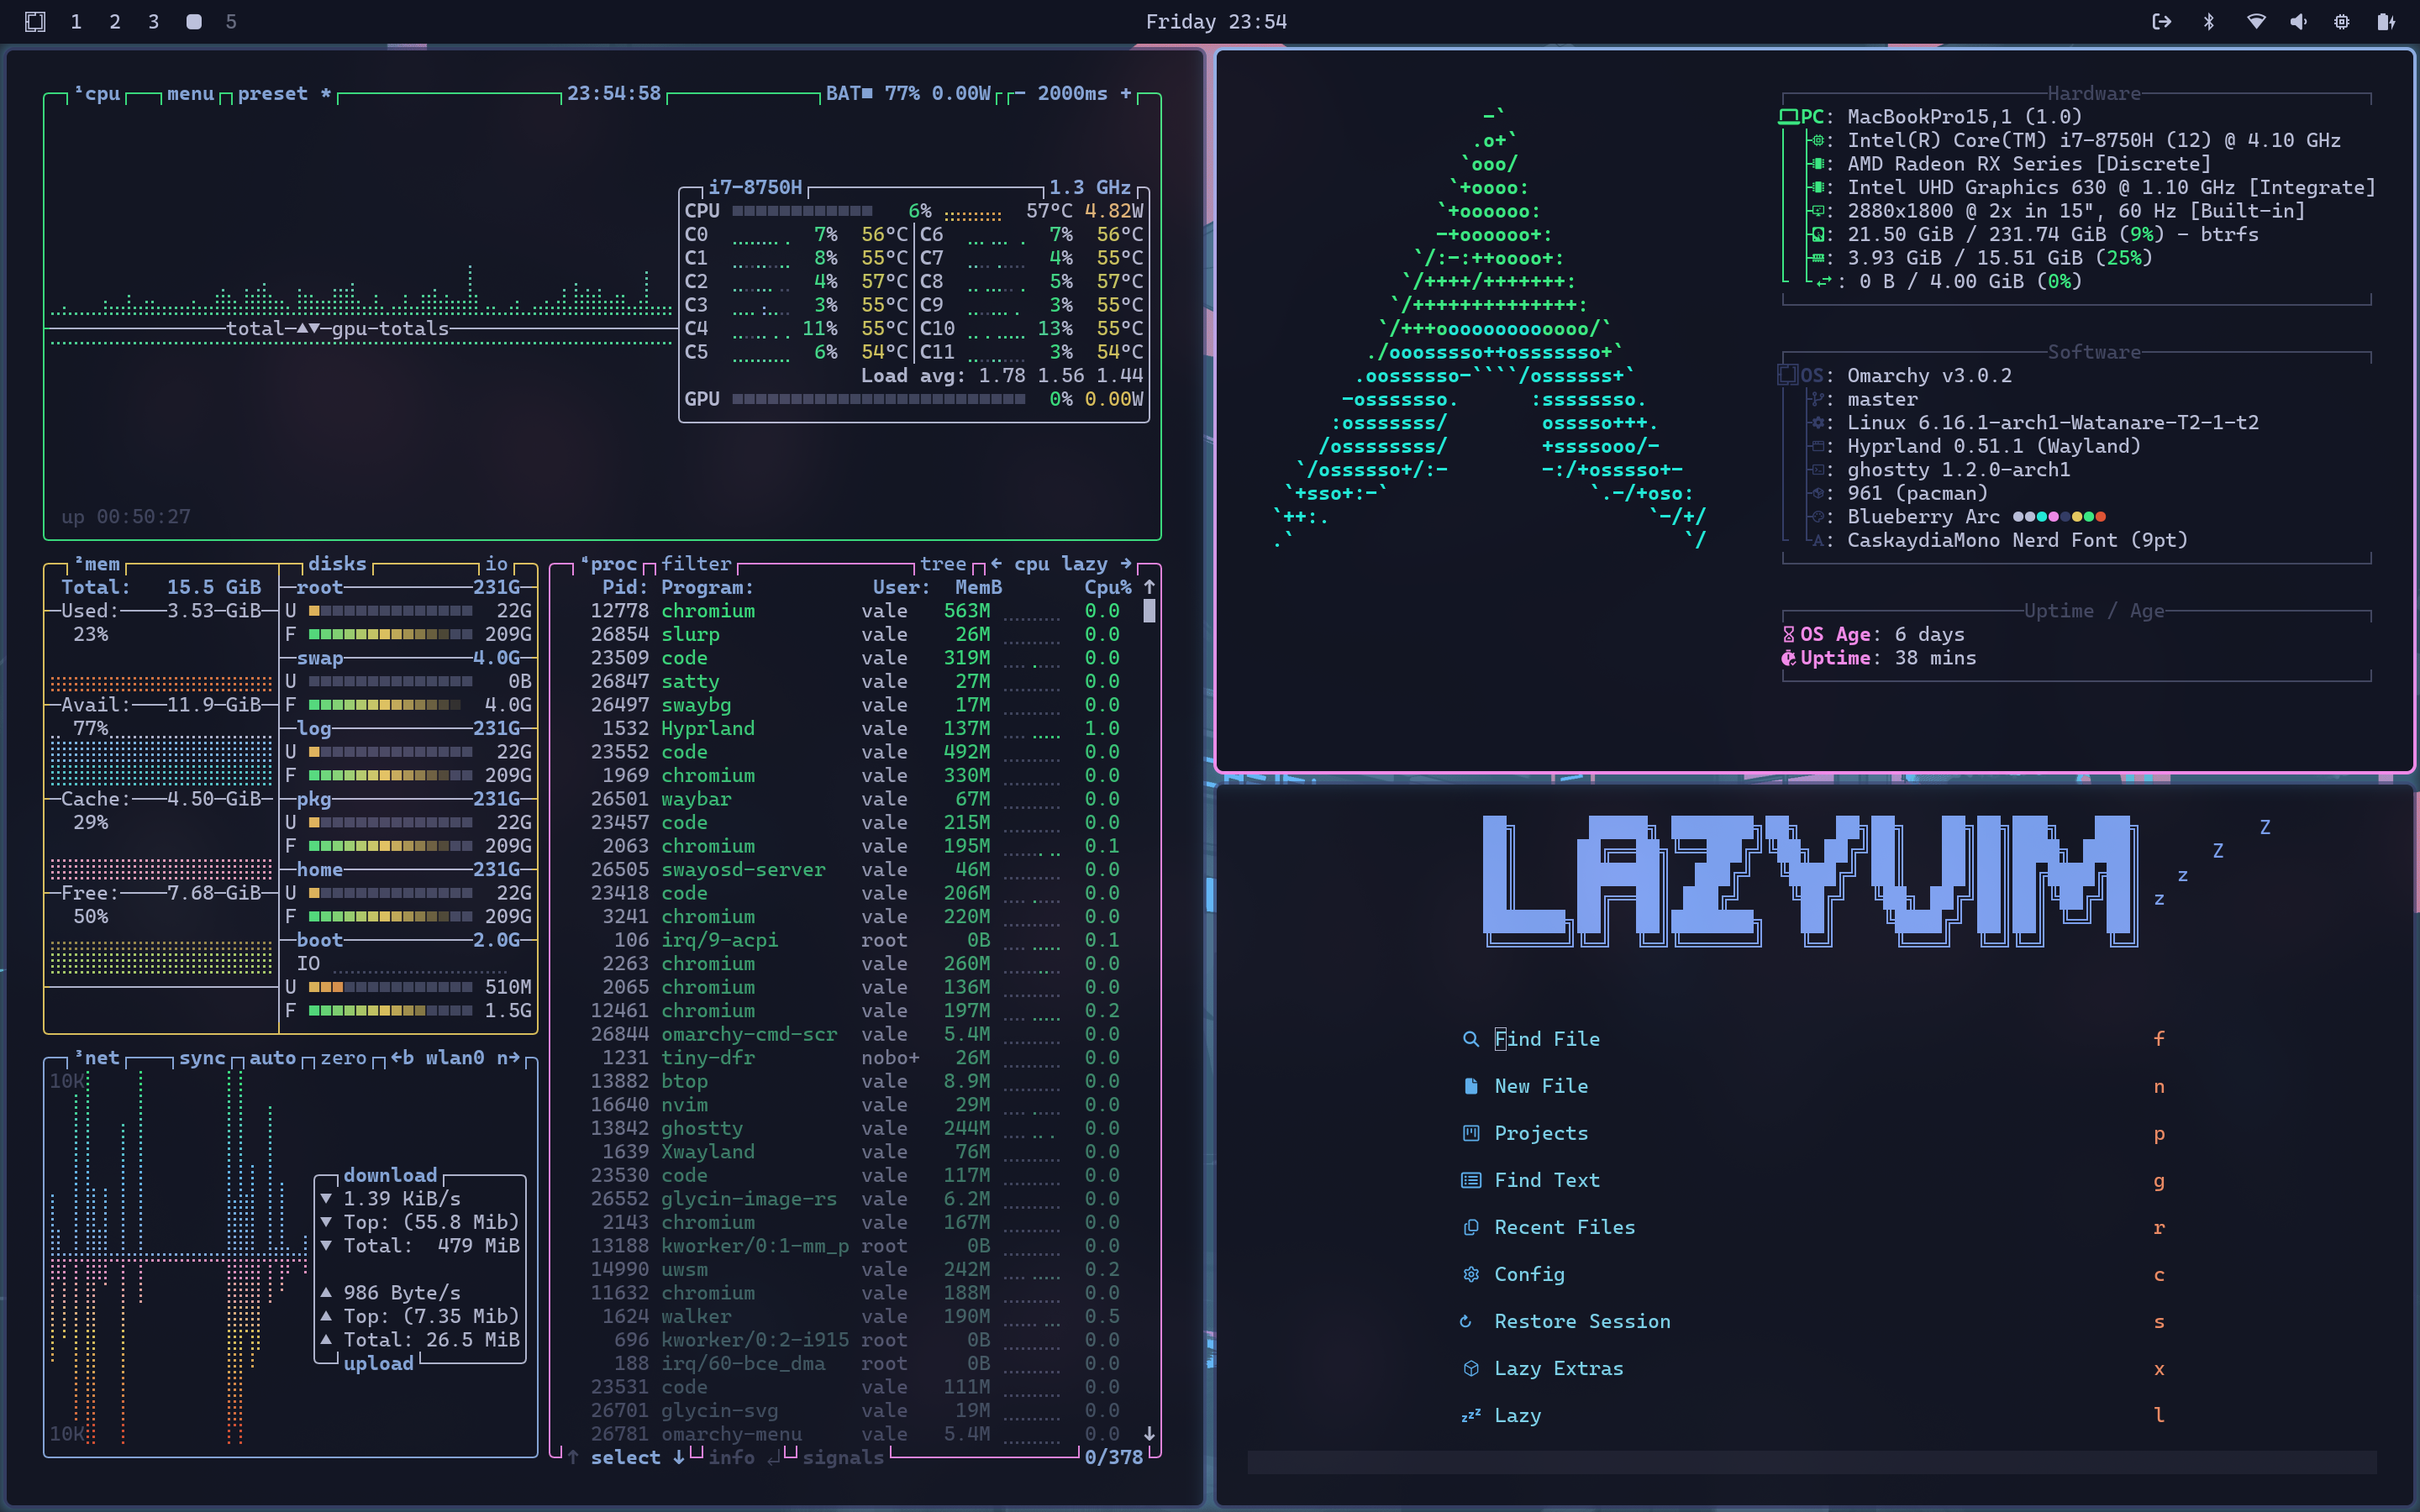Toggle auto scaling in btop net panel
Screen dimensions: 2420x1512
[272, 1058]
